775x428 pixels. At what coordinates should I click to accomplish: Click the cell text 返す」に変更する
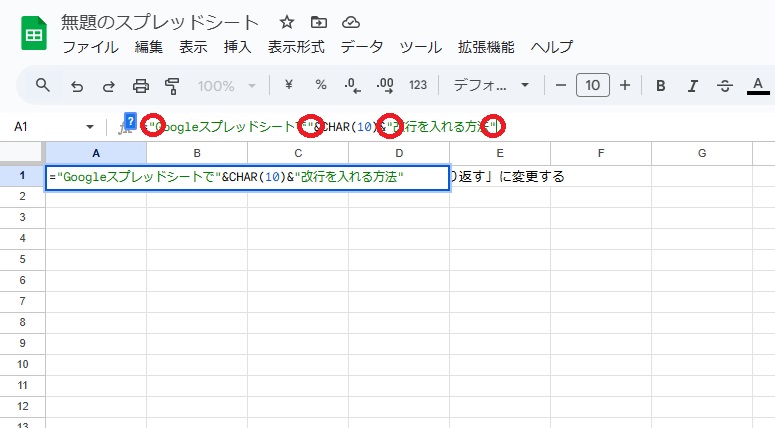coord(511,176)
